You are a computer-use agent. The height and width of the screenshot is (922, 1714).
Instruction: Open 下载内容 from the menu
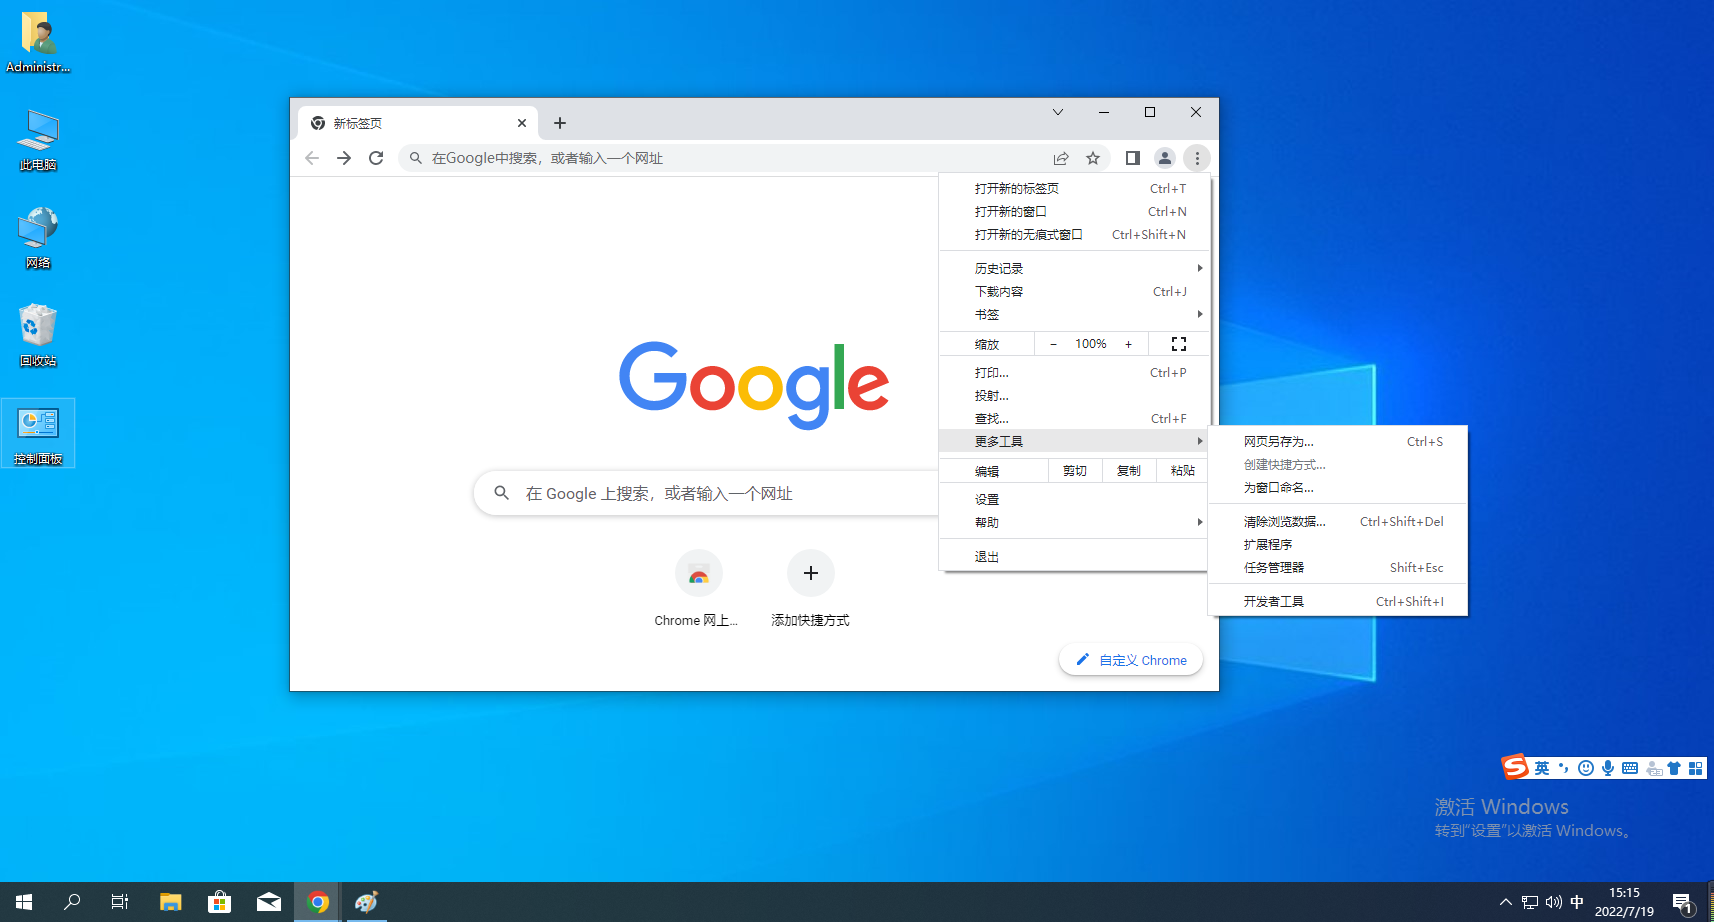point(1073,291)
